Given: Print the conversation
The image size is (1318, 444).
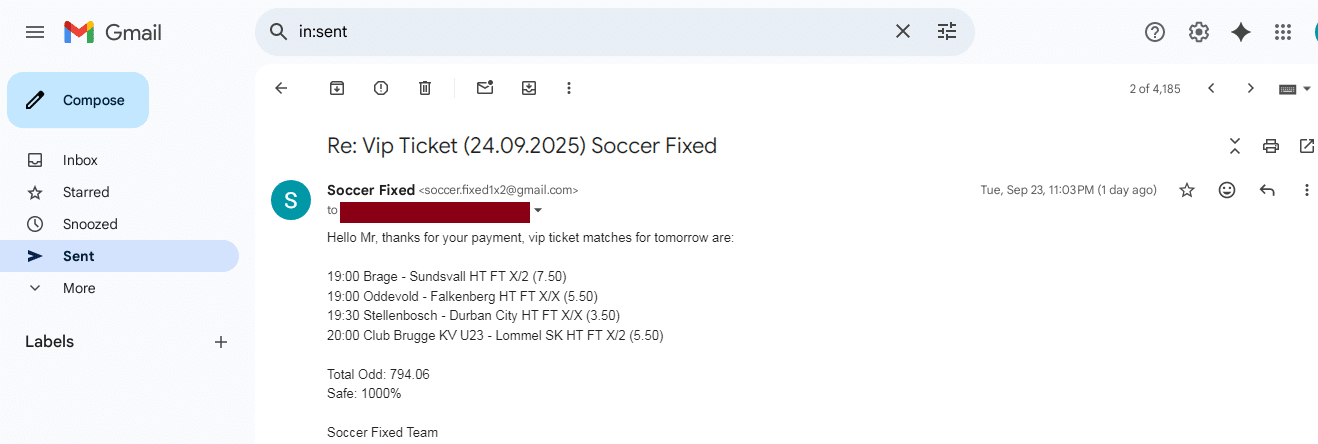Looking at the screenshot, I should click(1271, 146).
